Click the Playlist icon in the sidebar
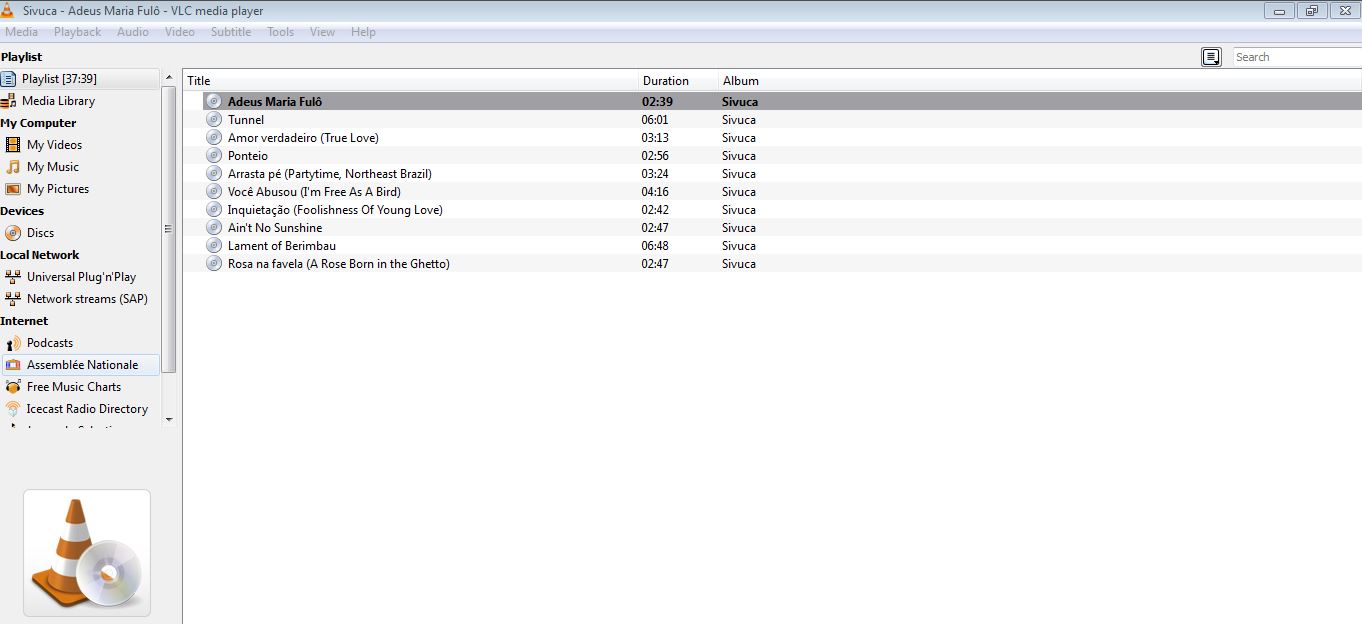 (8, 79)
